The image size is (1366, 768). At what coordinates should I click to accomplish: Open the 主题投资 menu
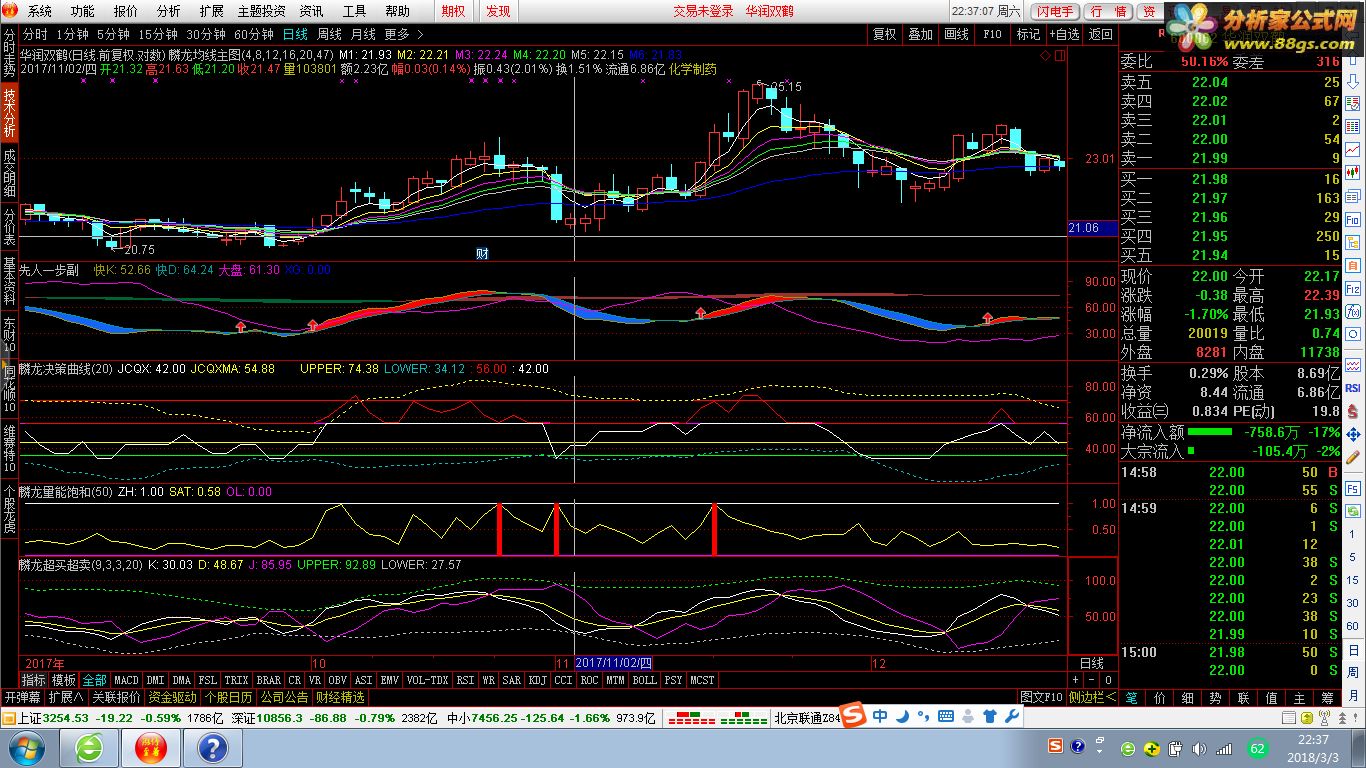(261, 11)
